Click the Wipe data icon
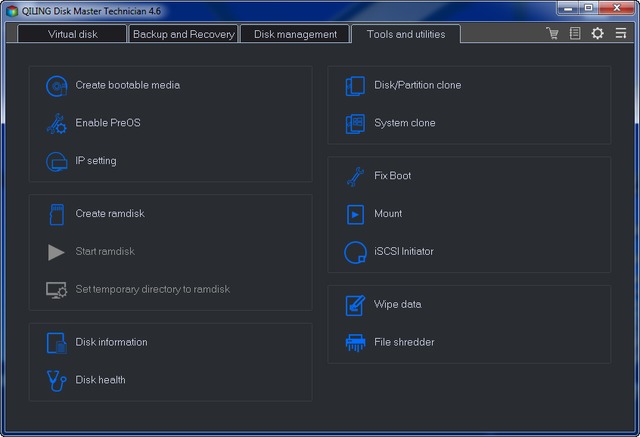 355,305
